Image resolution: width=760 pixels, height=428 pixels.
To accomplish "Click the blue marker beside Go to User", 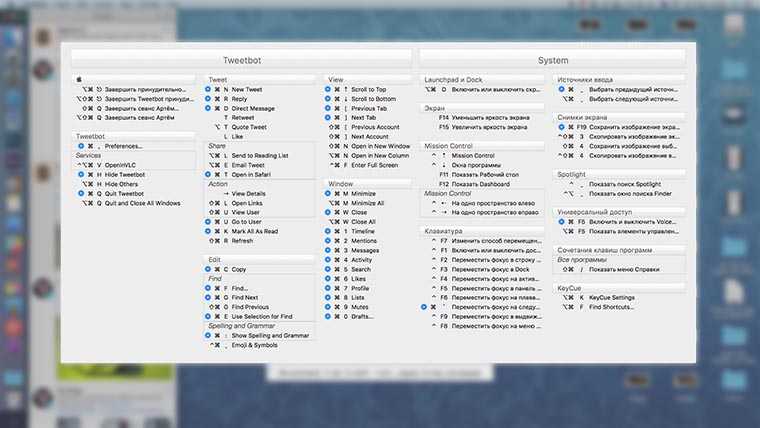I will click(207, 222).
